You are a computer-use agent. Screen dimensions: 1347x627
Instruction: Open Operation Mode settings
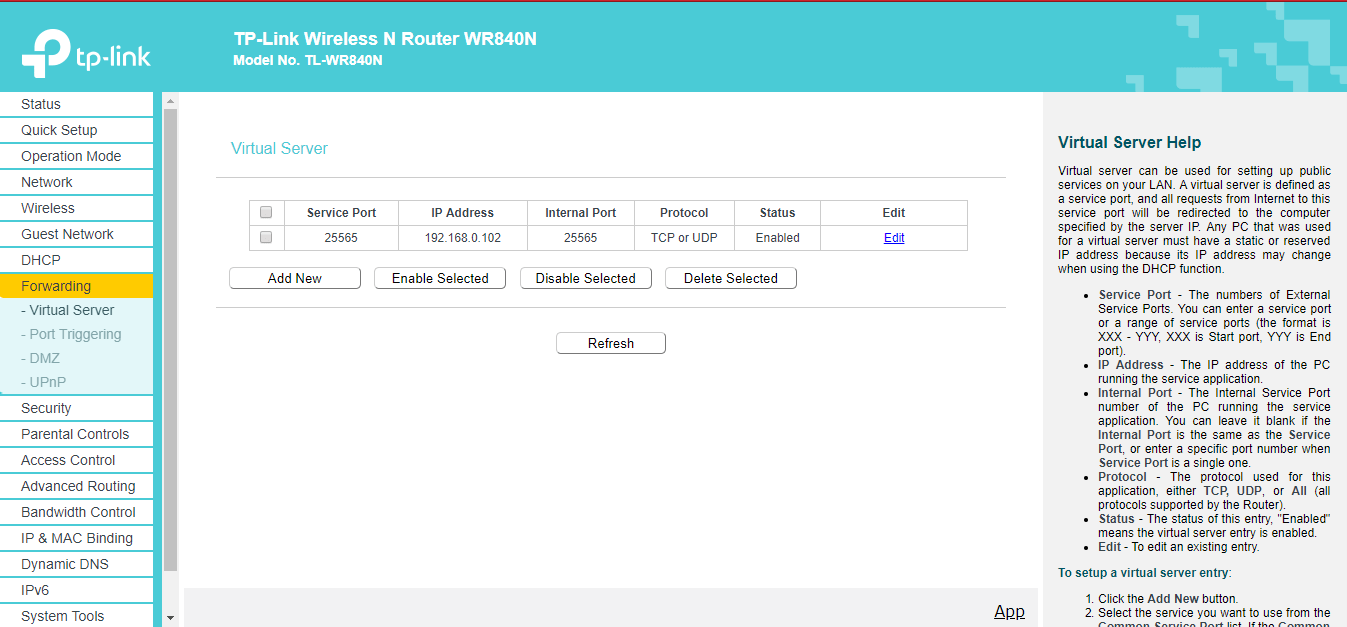point(76,156)
